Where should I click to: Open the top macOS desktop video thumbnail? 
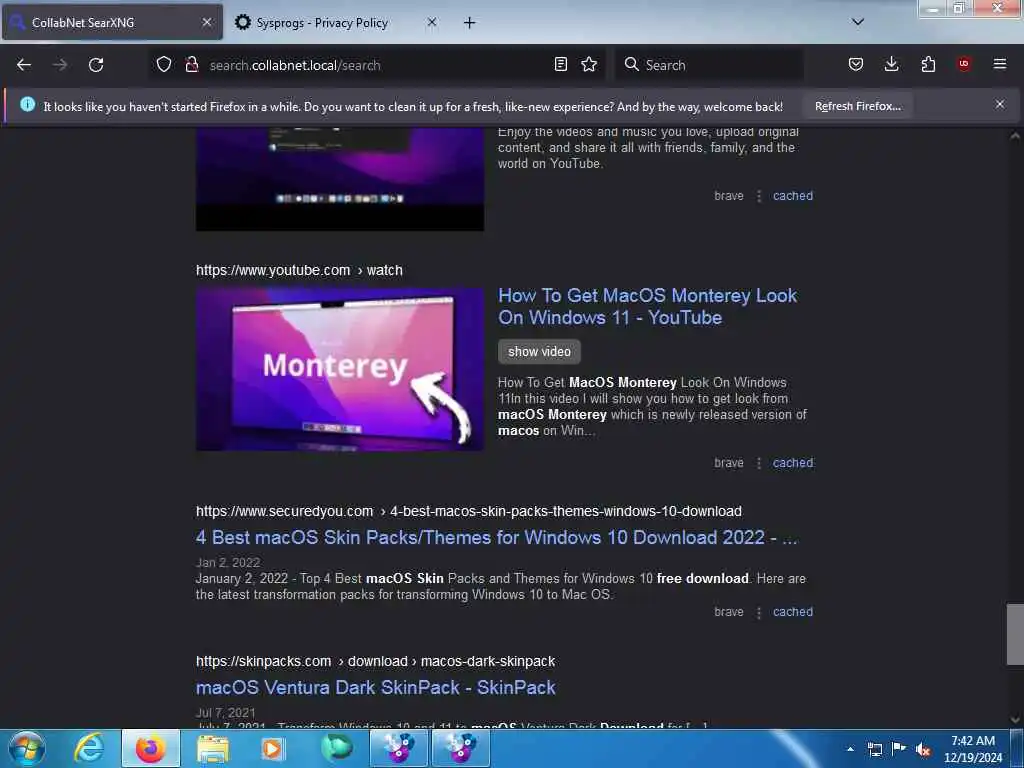[340, 179]
